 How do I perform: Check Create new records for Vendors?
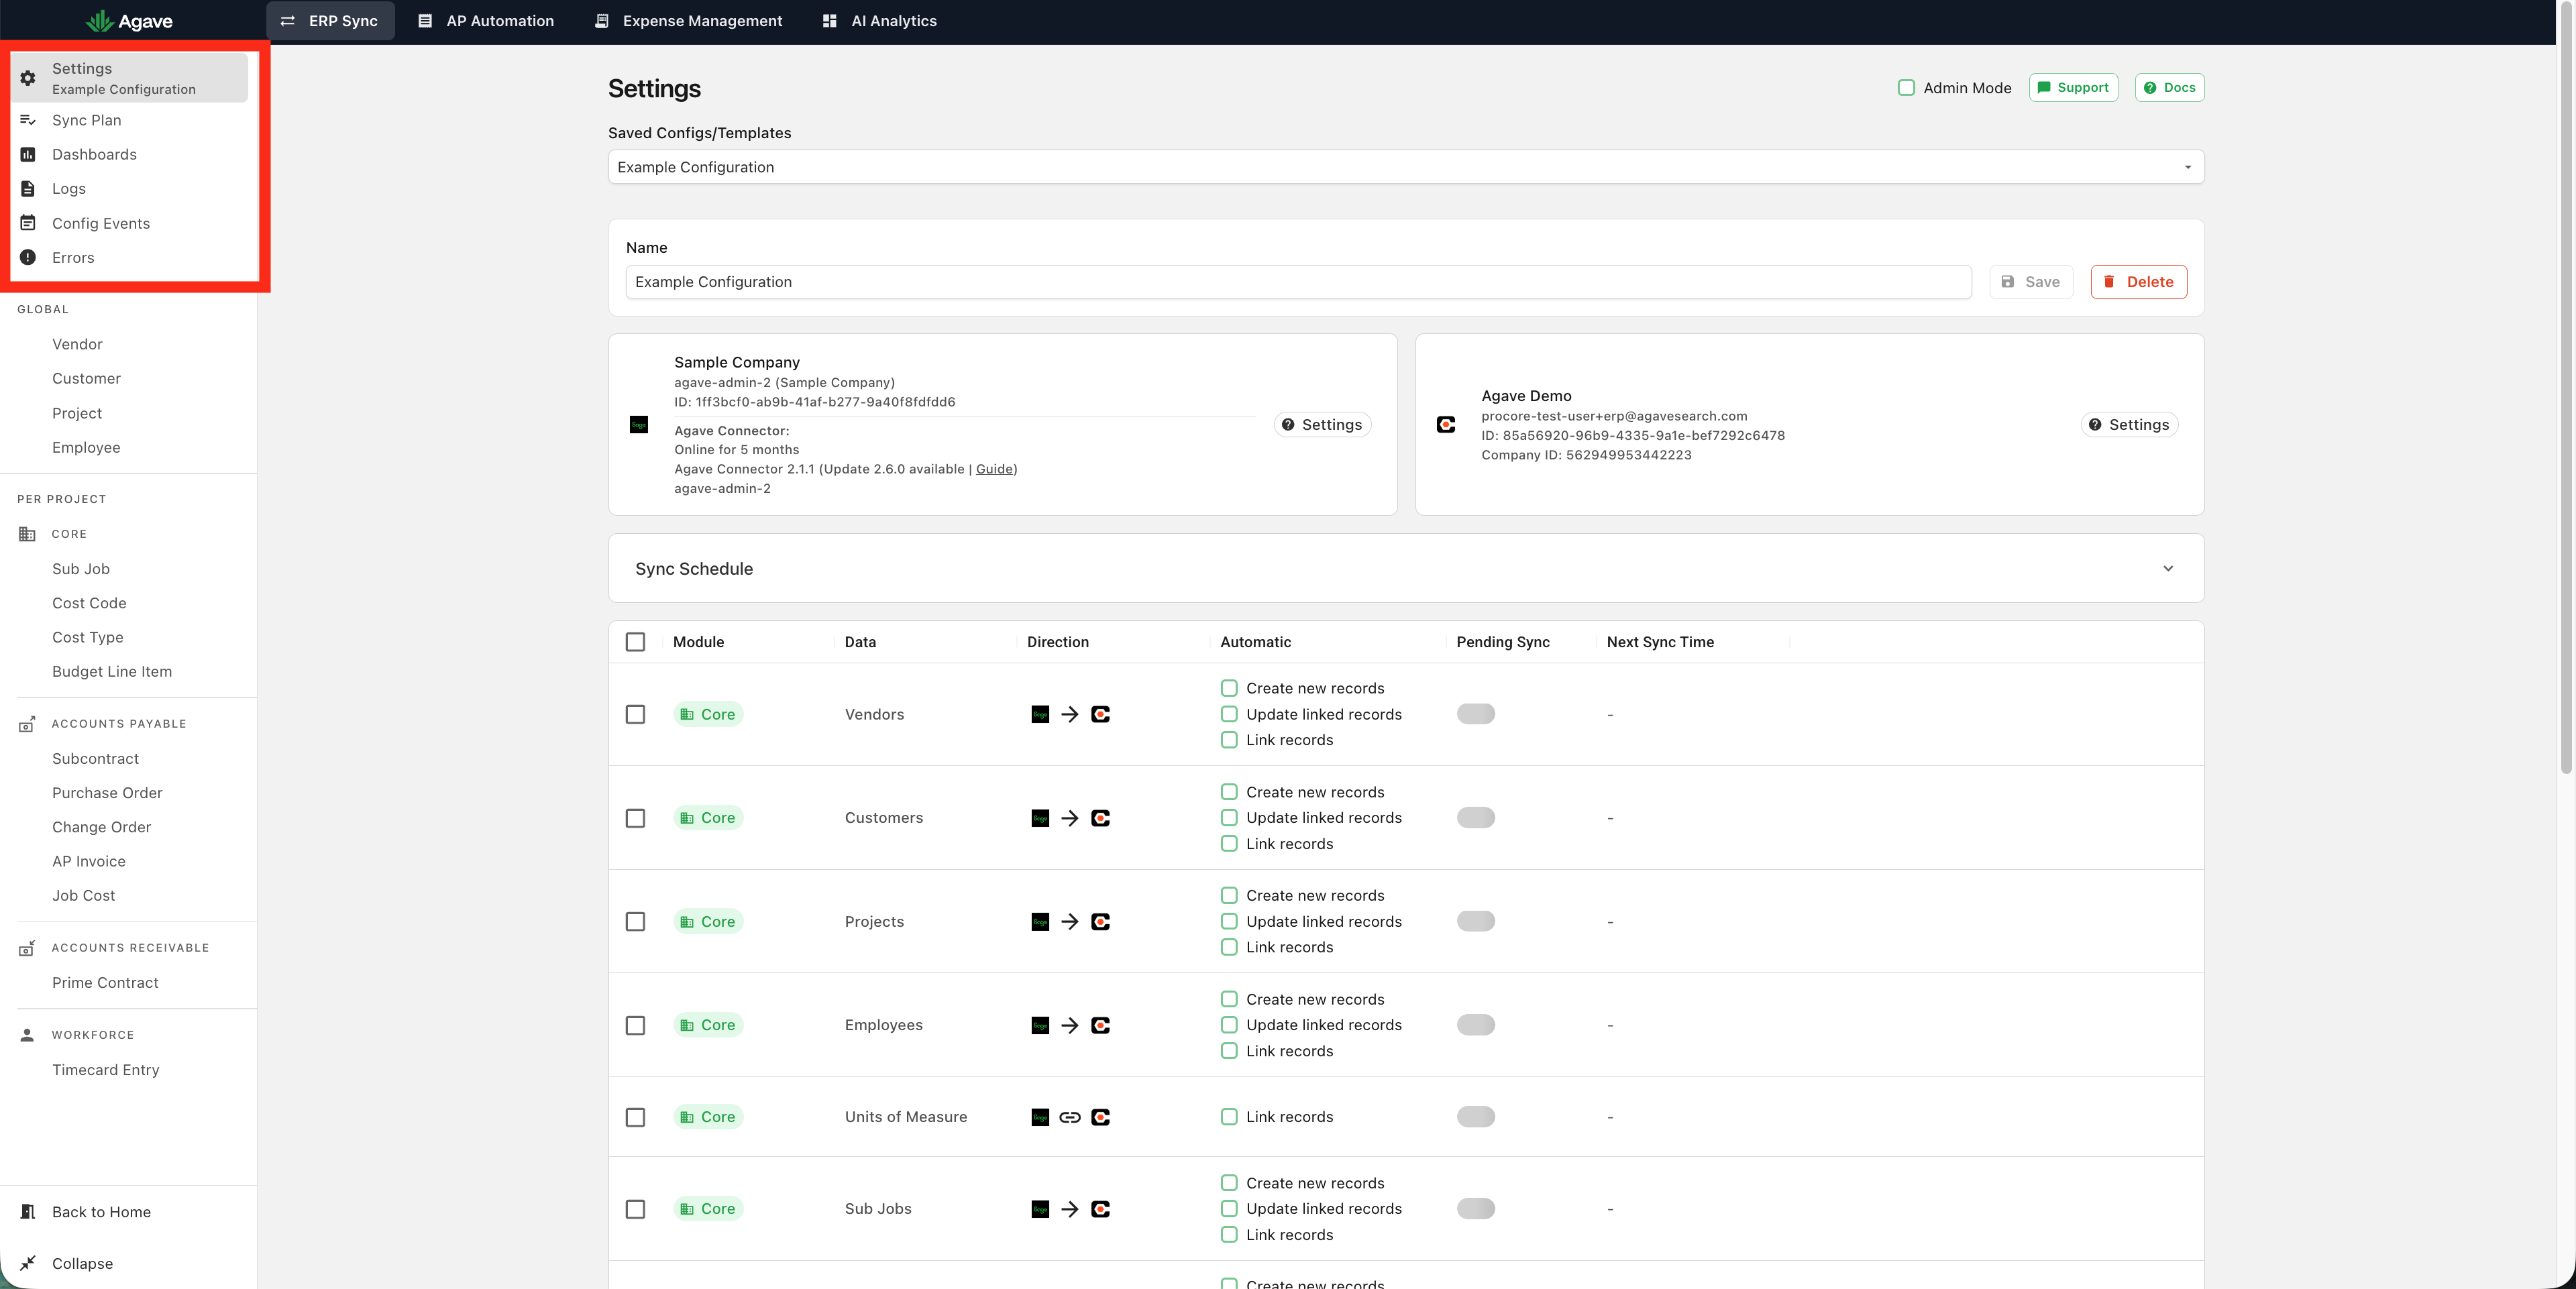1229,688
